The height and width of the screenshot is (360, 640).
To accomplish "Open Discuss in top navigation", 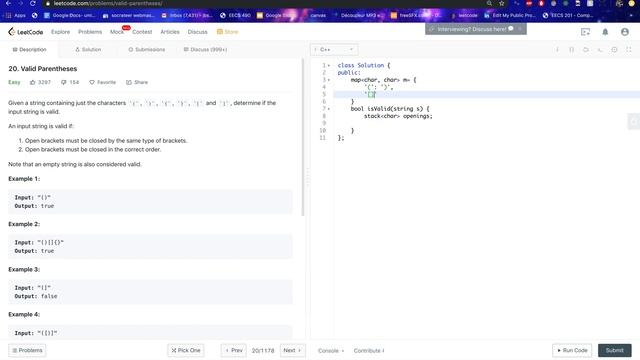I will [198, 32].
